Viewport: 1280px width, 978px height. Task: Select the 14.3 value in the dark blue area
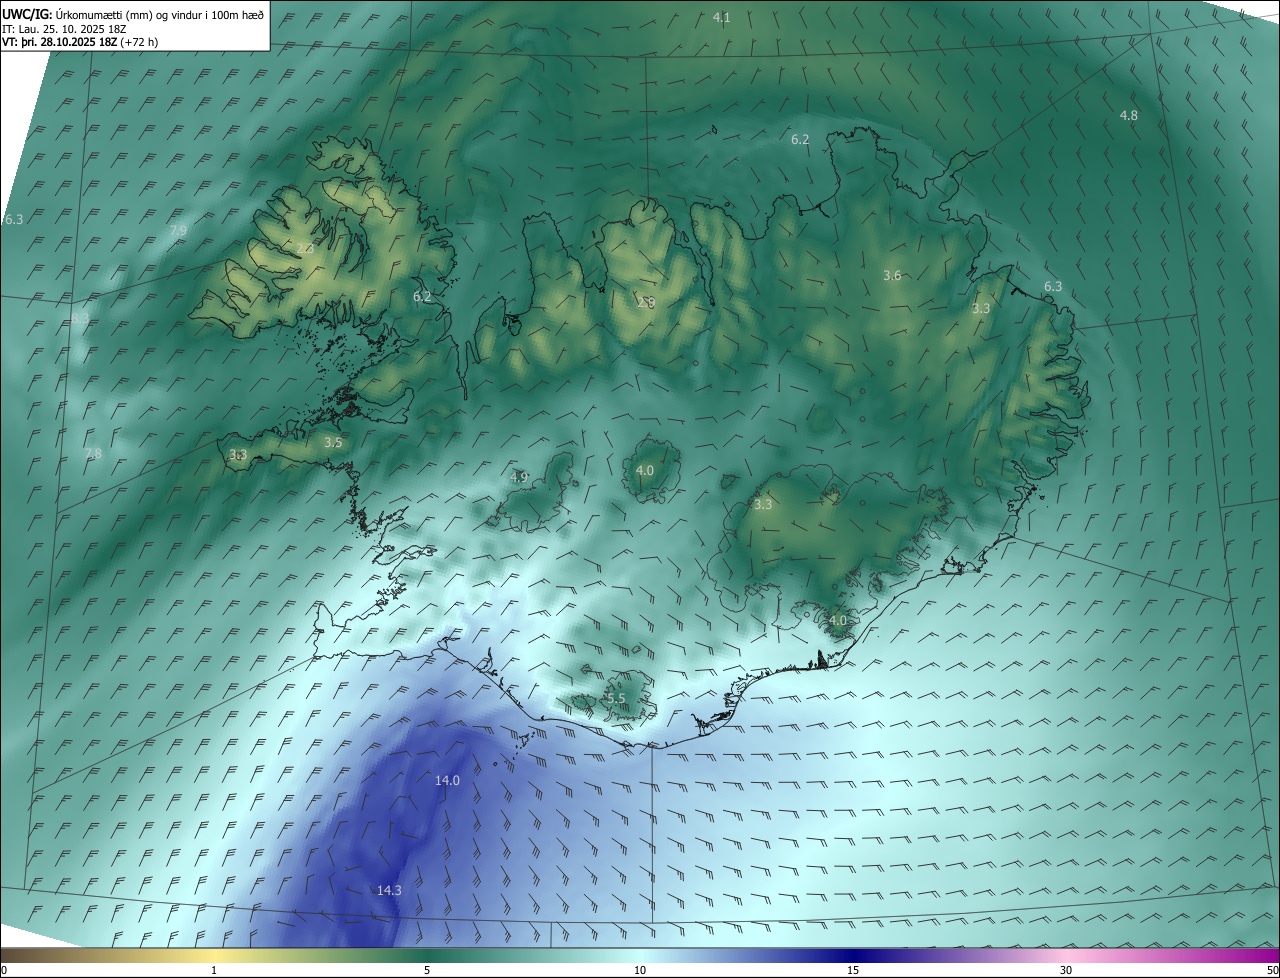click(389, 891)
